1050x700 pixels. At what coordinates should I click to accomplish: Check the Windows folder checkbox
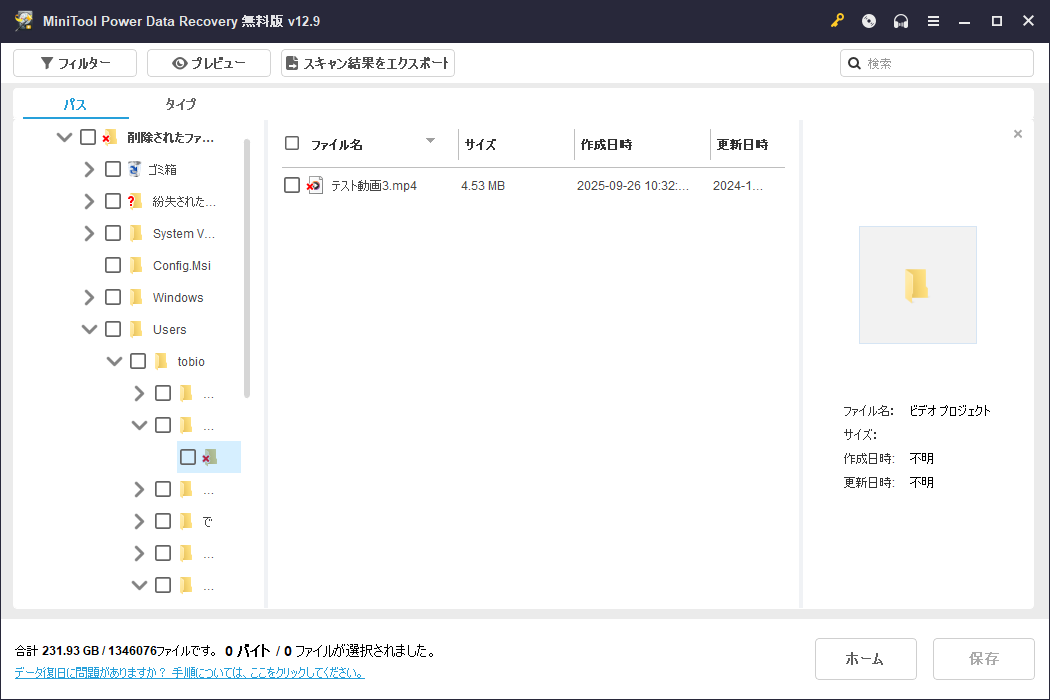(112, 297)
